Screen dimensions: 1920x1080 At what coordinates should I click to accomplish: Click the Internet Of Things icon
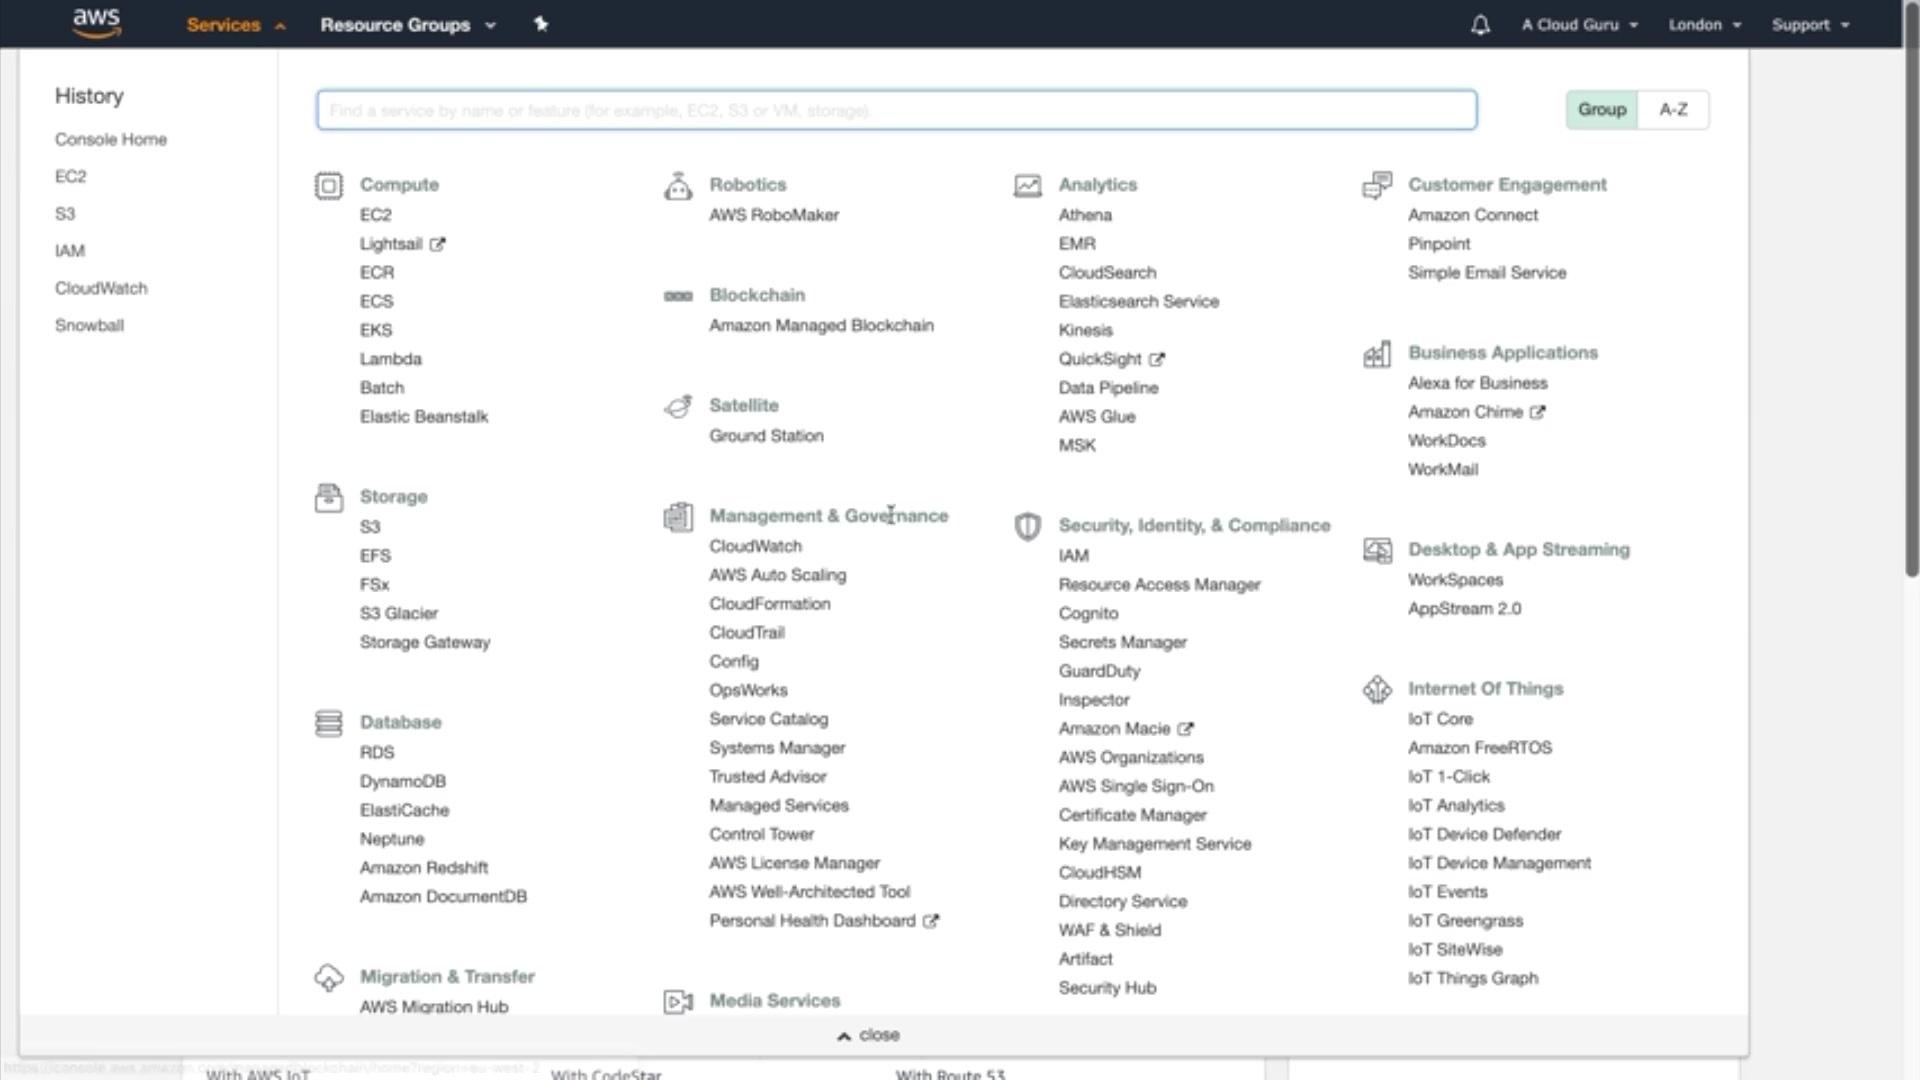coord(1377,689)
